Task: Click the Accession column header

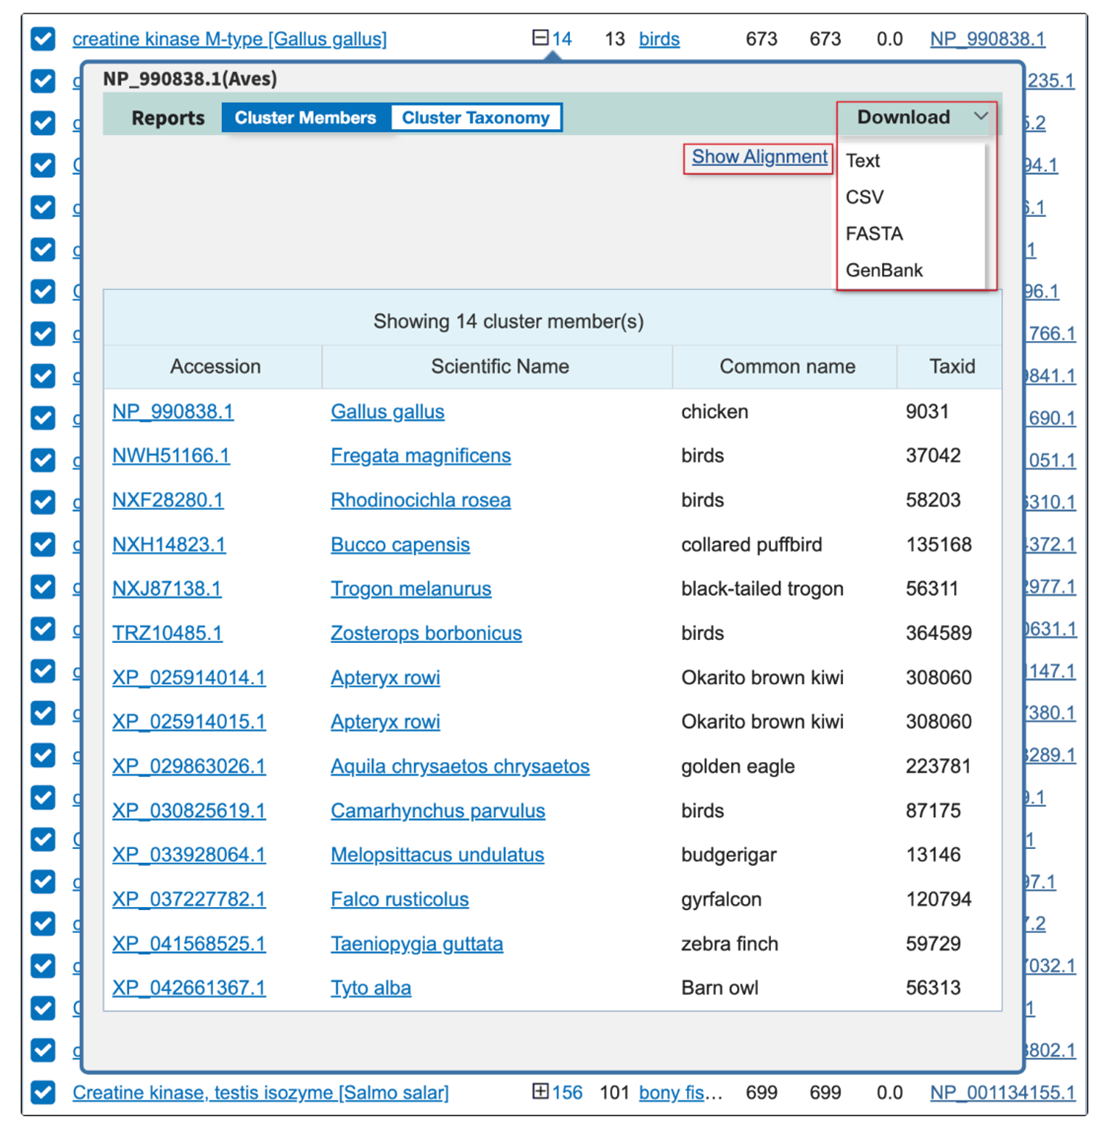Action: (215, 366)
